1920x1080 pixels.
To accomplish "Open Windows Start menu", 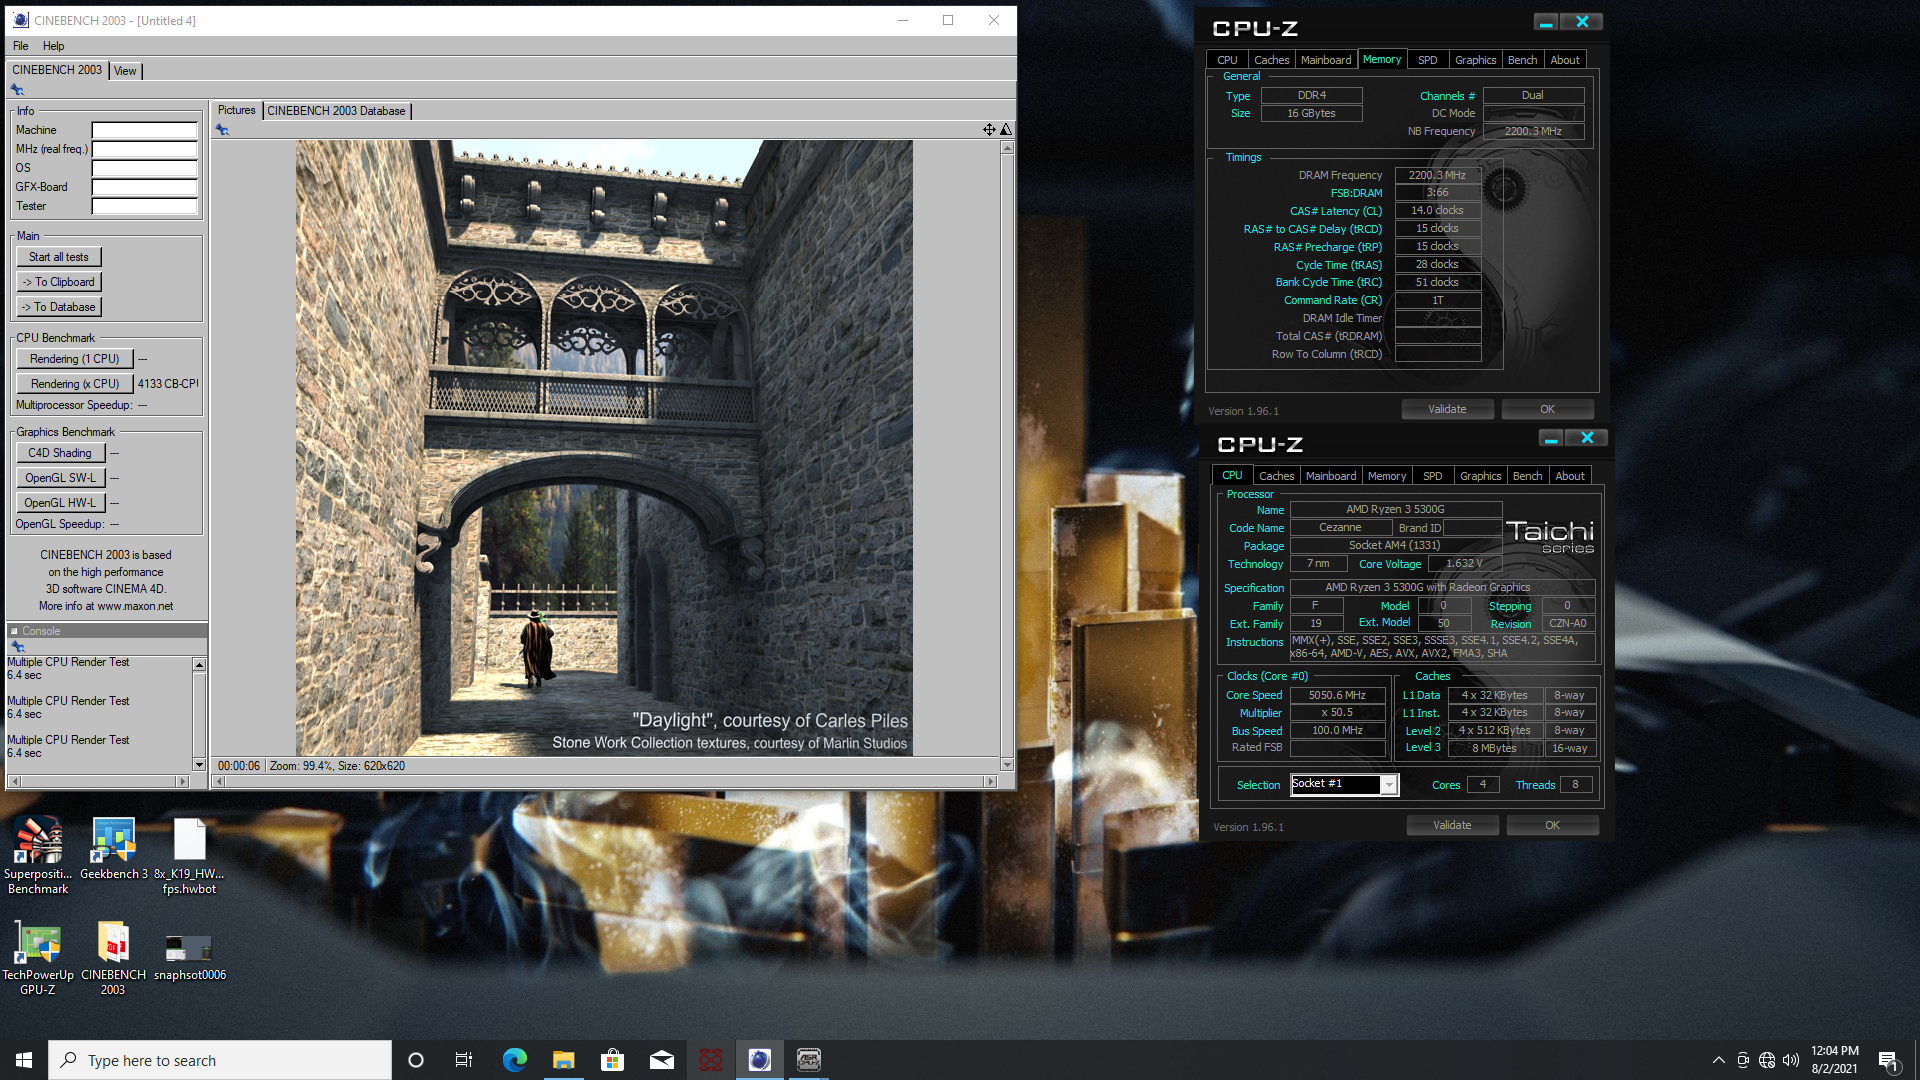I will pyautogui.click(x=24, y=1060).
